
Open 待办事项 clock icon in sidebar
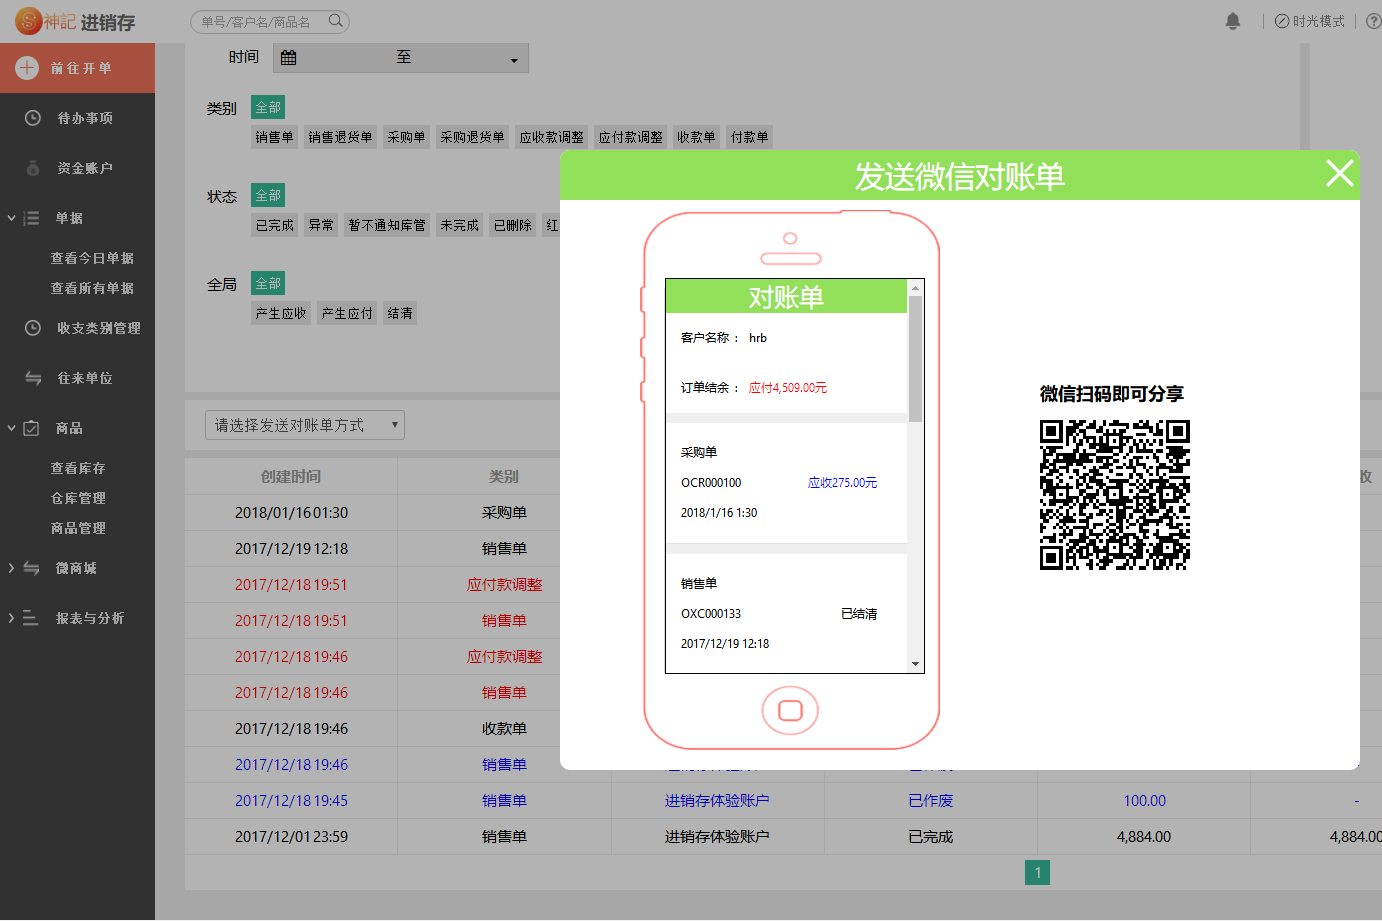click(x=33, y=118)
